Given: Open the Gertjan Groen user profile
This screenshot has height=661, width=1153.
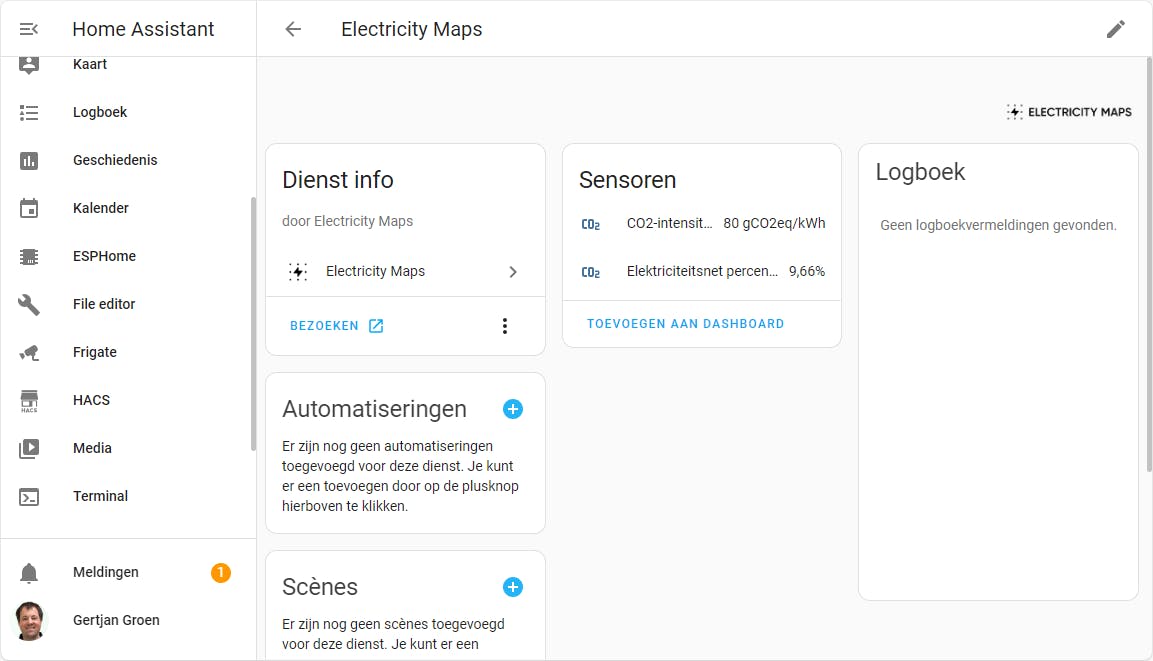Looking at the screenshot, I should pyautogui.click(x=116, y=620).
